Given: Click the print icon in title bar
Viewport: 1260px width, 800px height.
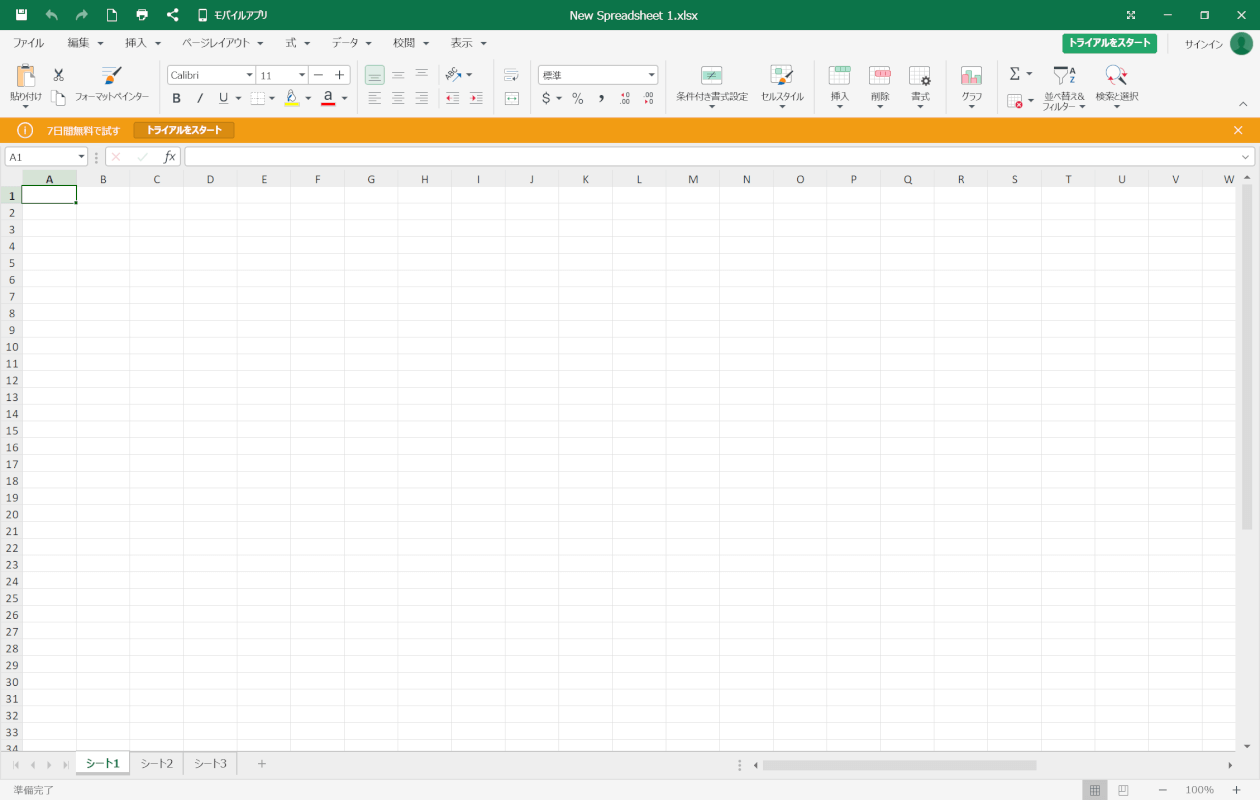Looking at the screenshot, I should (x=142, y=15).
